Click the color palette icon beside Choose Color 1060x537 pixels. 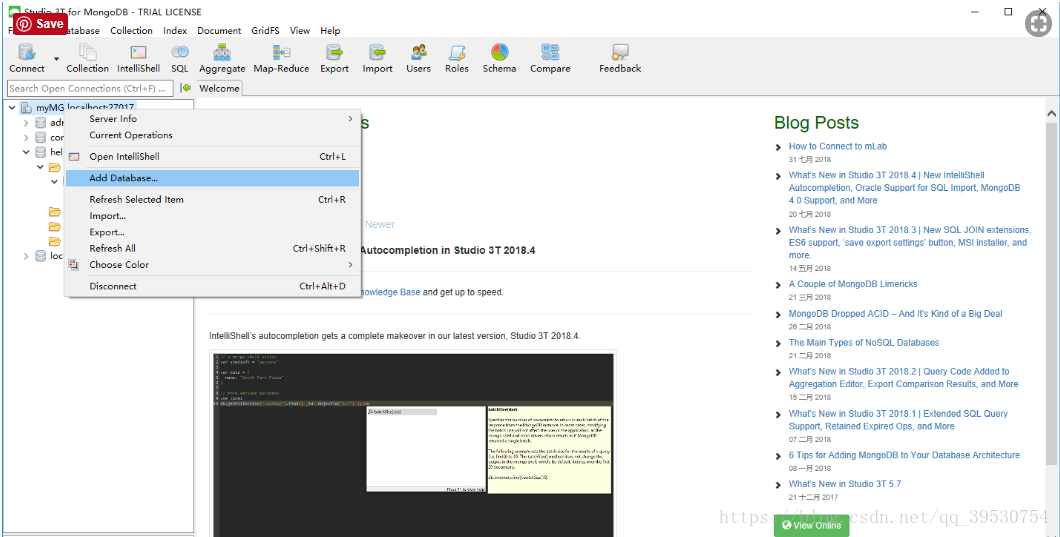[74, 264]
